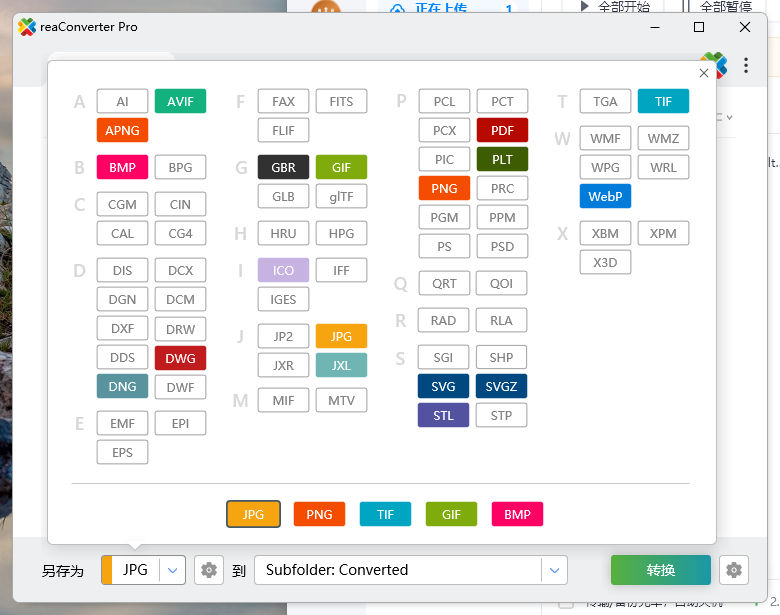Open settings gear next to the 转换 button
Screen dimensions: 780x615
[x=734, y=570]
